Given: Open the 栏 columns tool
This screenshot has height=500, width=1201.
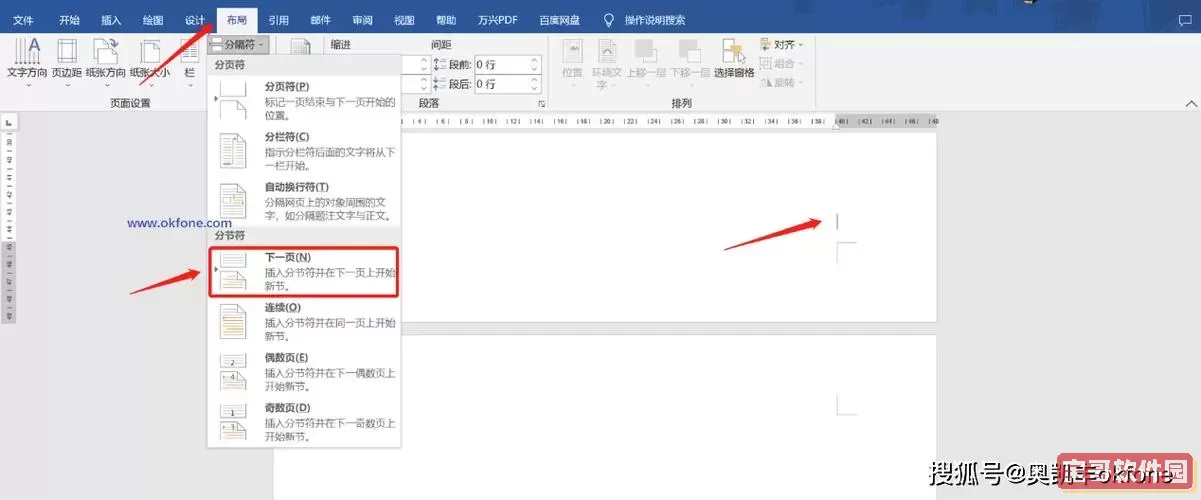Looking at the screenshot, I should pos(189,63).
